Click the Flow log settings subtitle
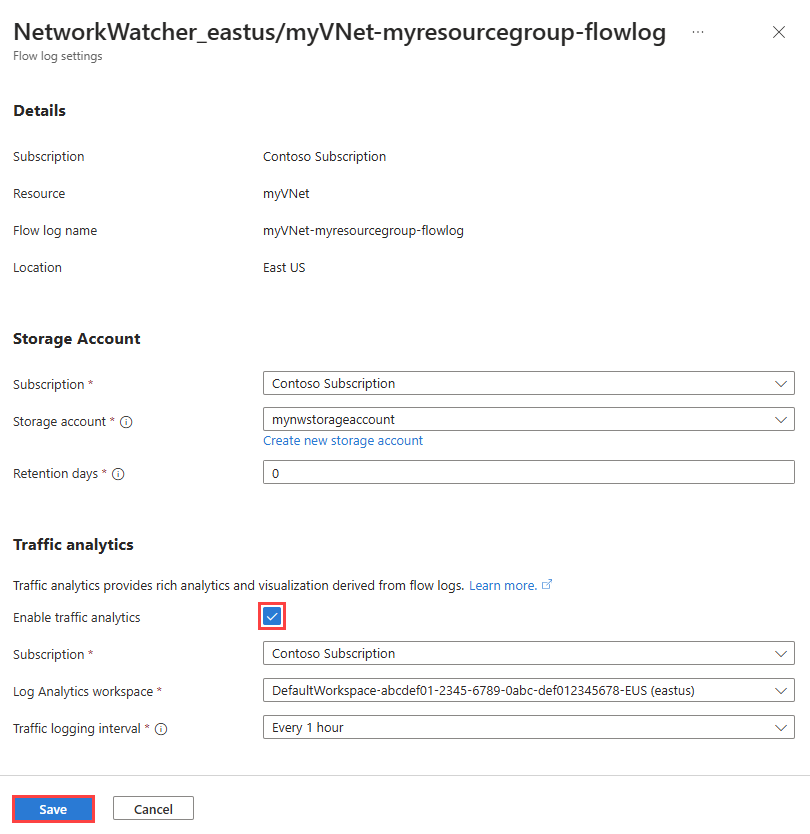The height and width of the screenshot is (834, 810). click(x=57, y=56)
